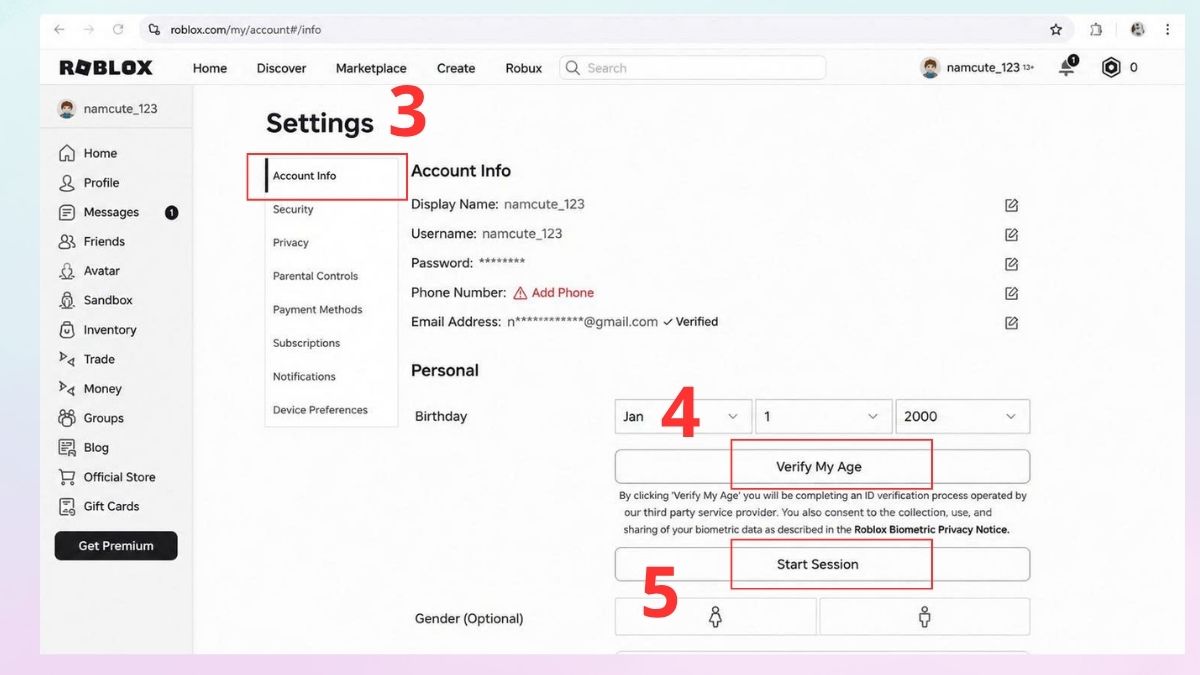Open Official Store in the sidebar
1200x675 pixels.
107,477
